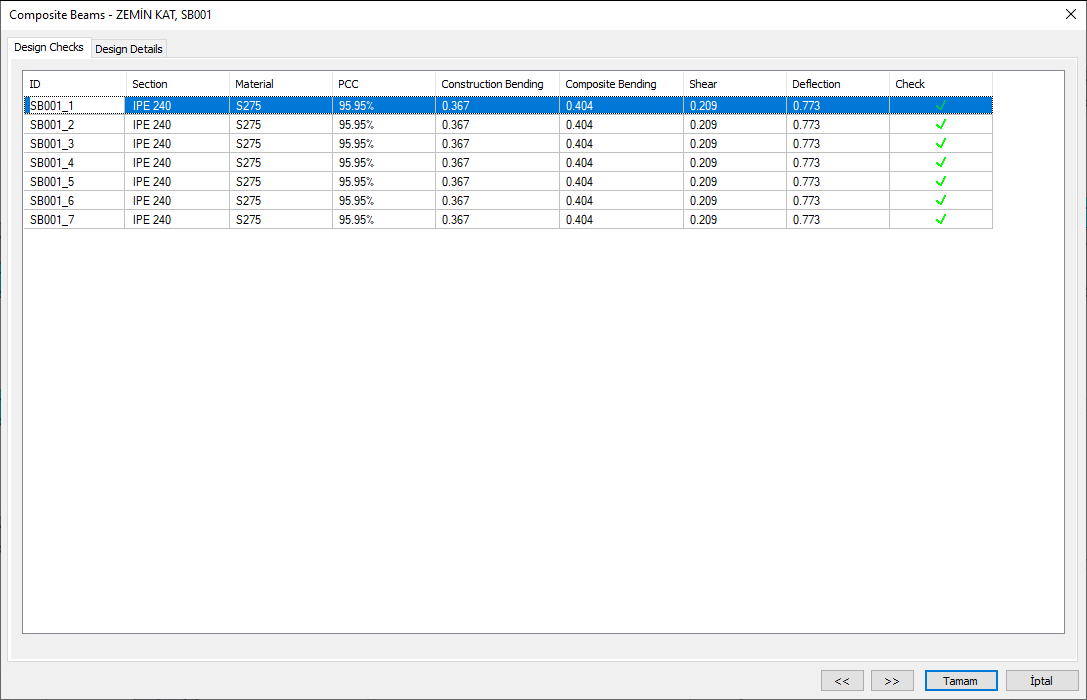
Task: Switch to the Design Details tab
Action: point(129,49)
